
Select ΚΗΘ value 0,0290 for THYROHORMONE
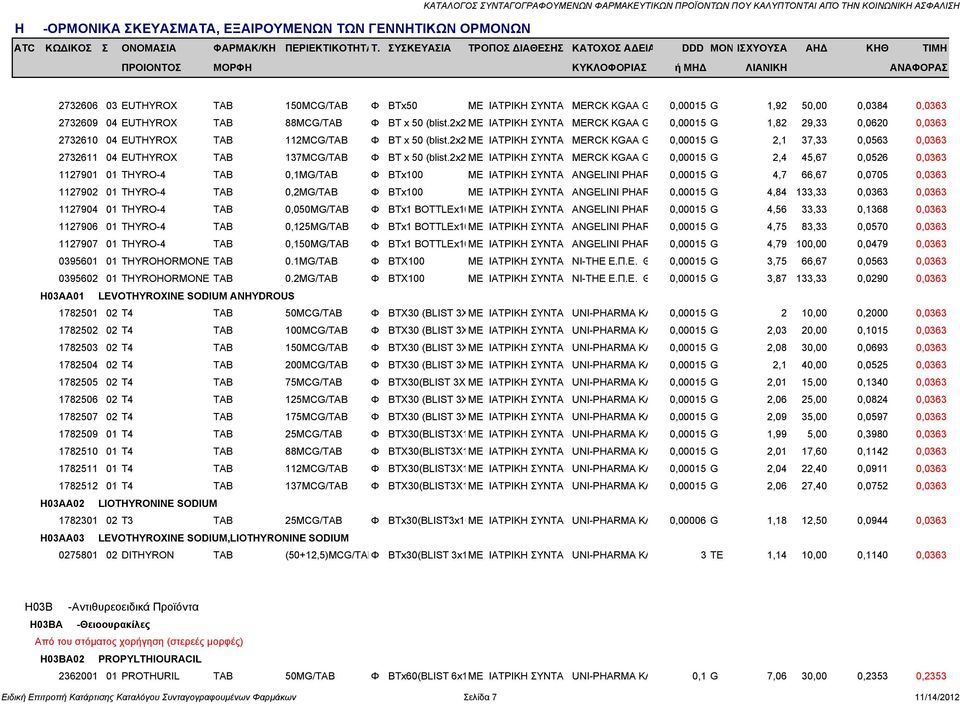(872, 279)
